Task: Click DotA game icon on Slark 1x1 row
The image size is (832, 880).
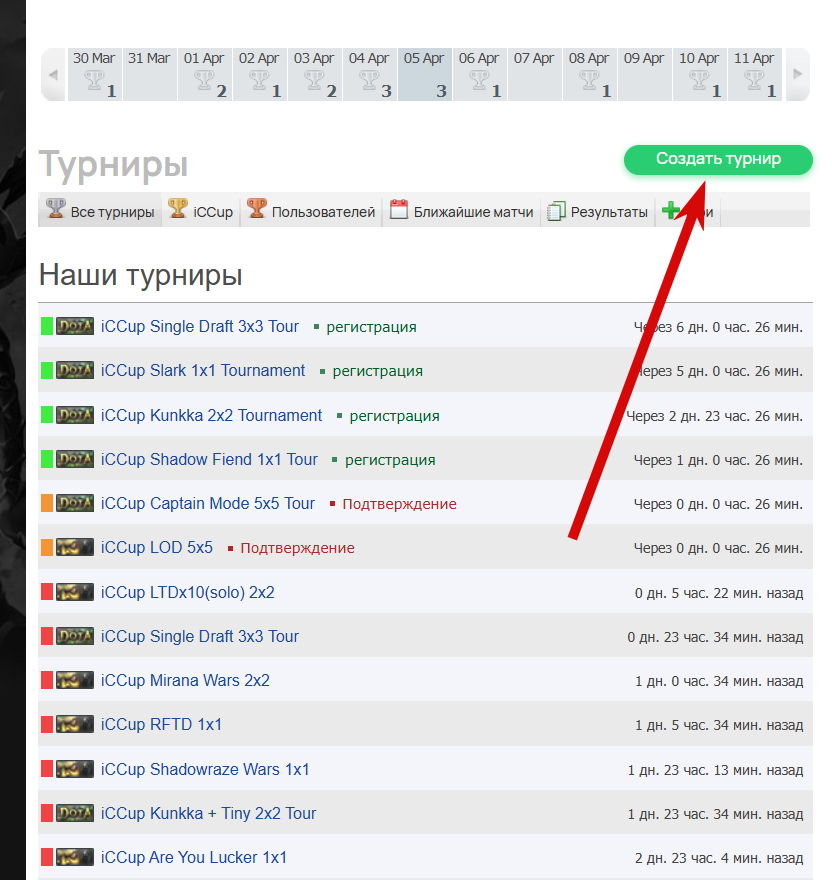Action: point(75,370)
